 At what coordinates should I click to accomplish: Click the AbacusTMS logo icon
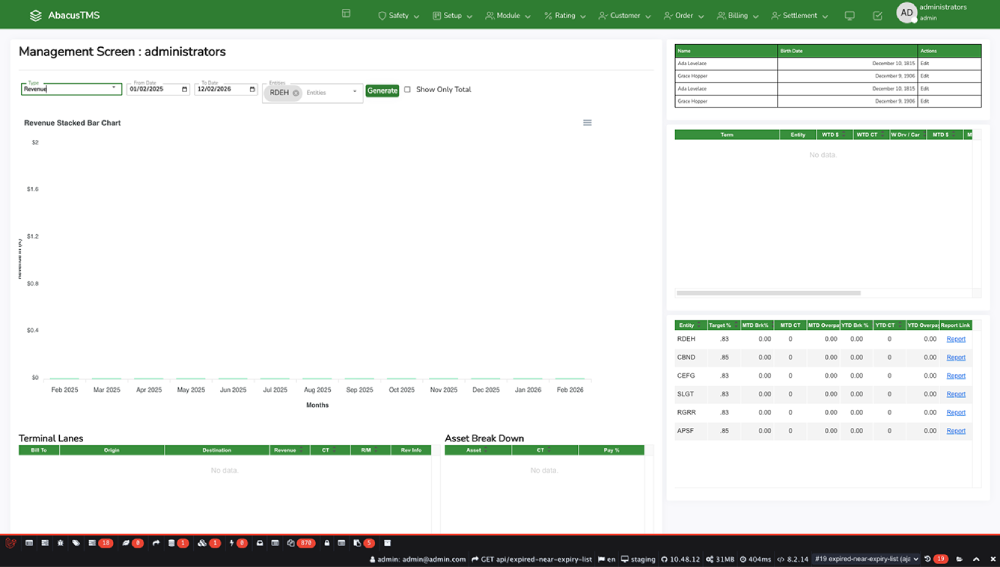point(36,15)
